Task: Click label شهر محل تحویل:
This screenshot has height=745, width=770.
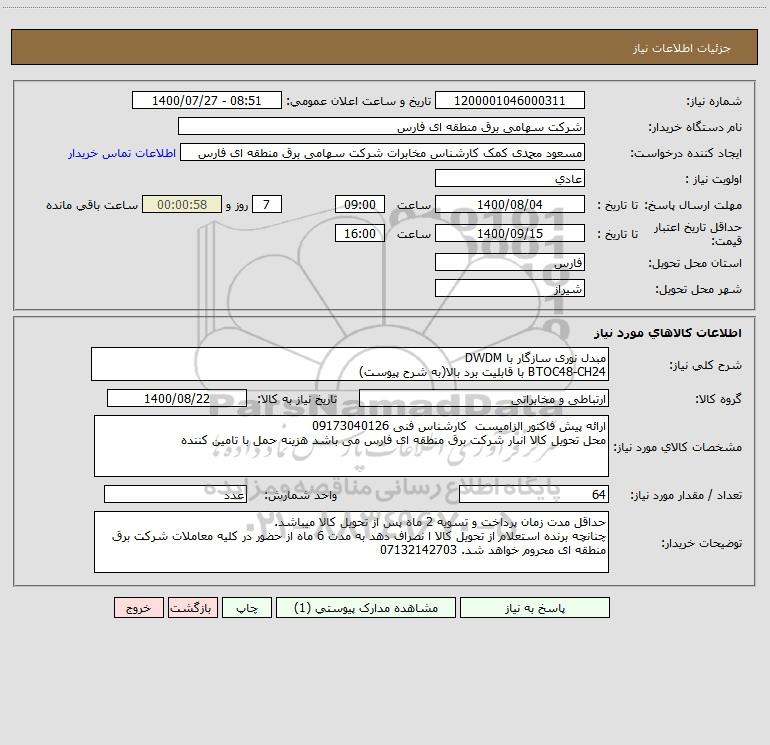Action: click(x=699, y=290)
